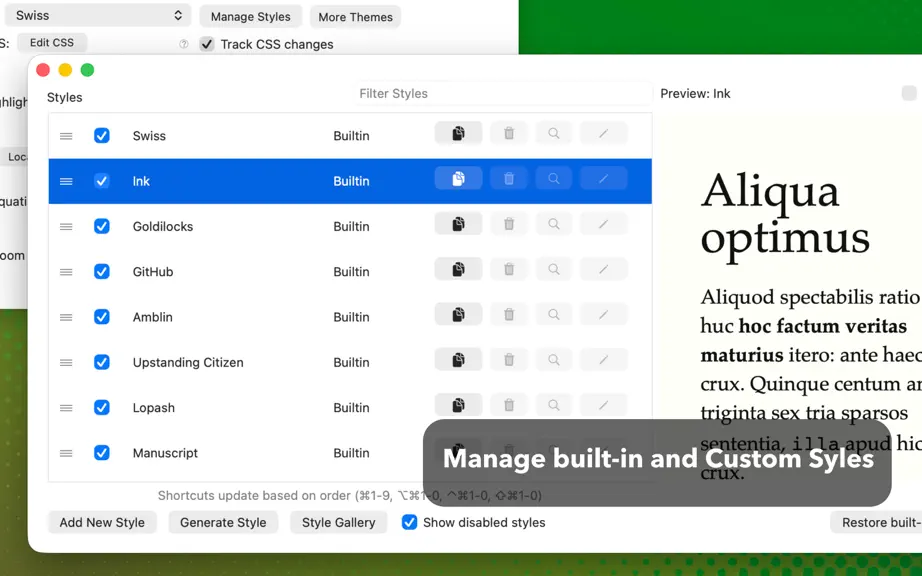Click the trash icon for GitHub
The image size is (922, 576).
point(509,269)
